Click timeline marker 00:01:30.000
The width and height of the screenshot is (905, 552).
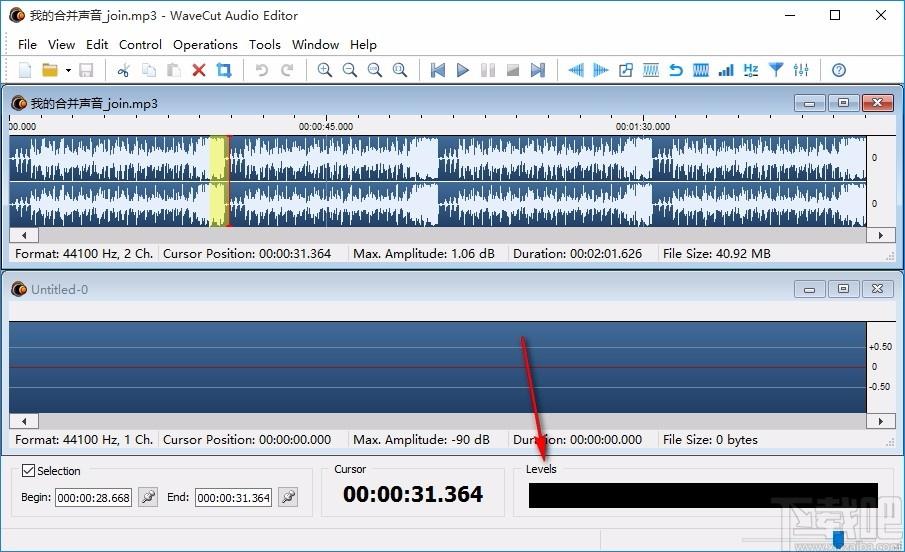(x=642, y=126)
